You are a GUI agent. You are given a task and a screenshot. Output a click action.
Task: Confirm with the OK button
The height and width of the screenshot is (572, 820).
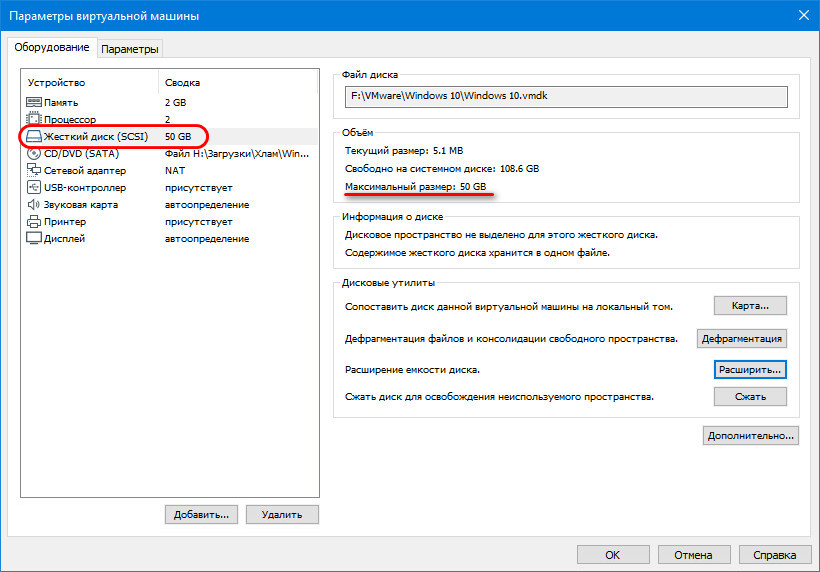[613, 555]
